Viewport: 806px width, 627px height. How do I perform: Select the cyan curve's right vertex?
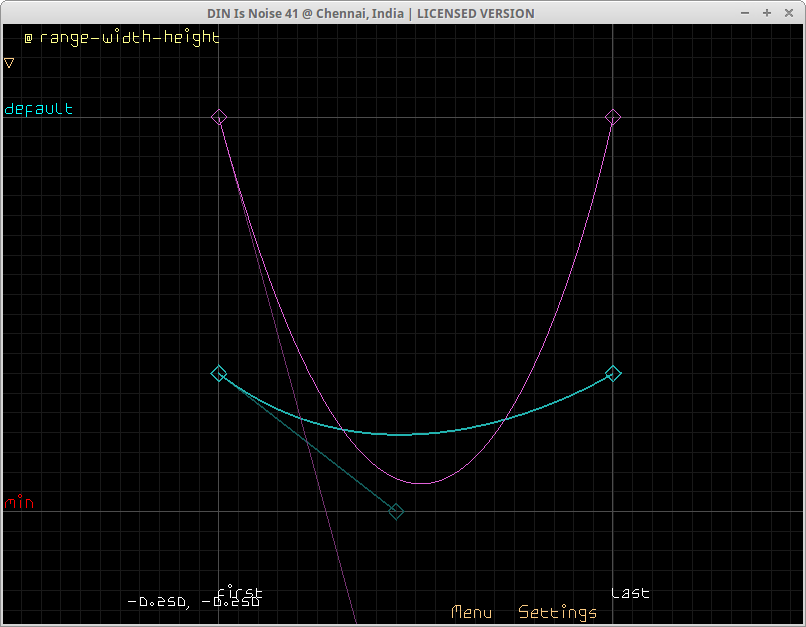click(613, 374)
